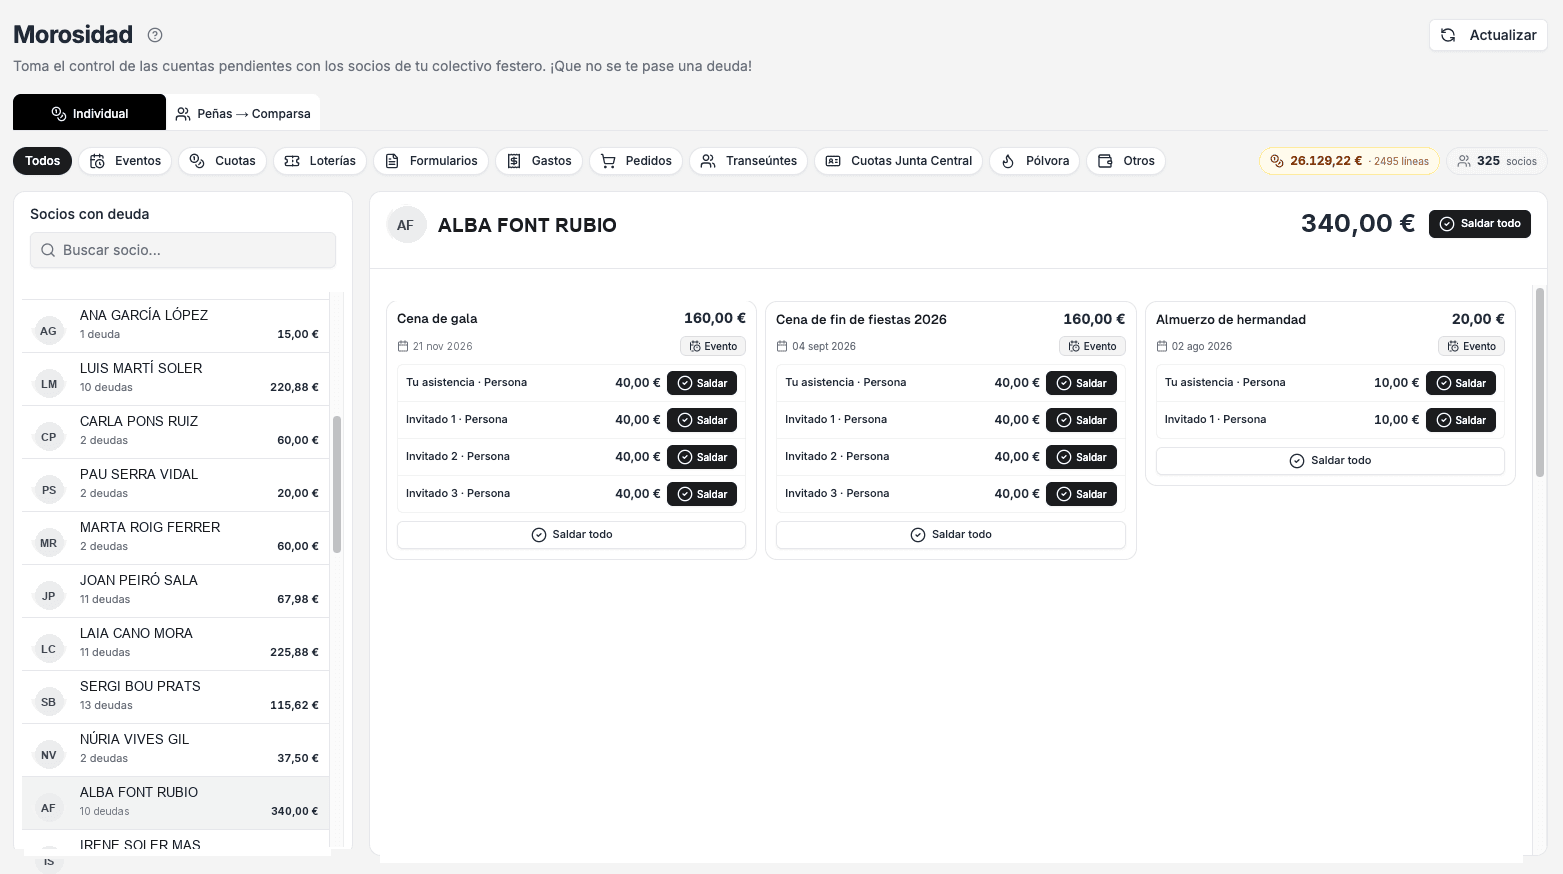Saldar Tu asistencia in Almuerzo de hermandad
This screenshot has height=874, width=1563.
click(1461, 383)
